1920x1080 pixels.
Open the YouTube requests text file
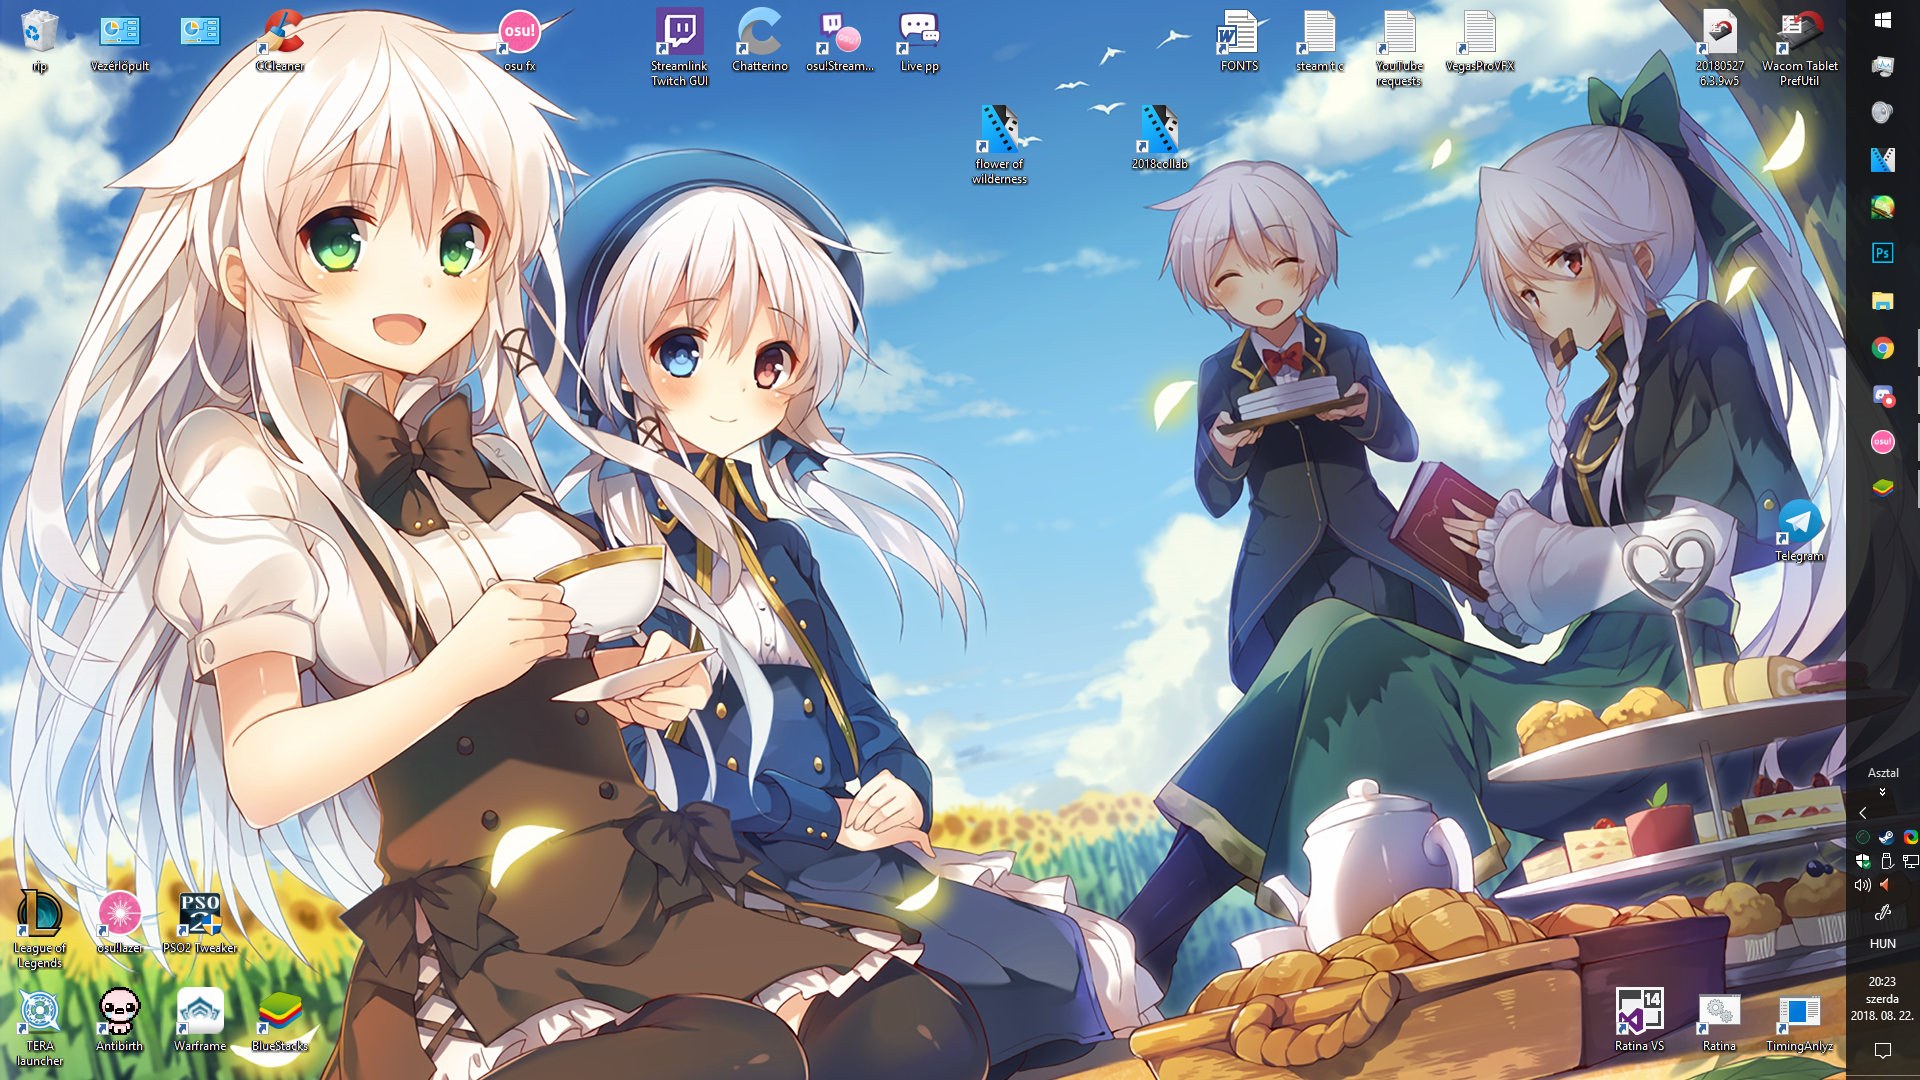pyautogui.click(x=1399, y=47)
